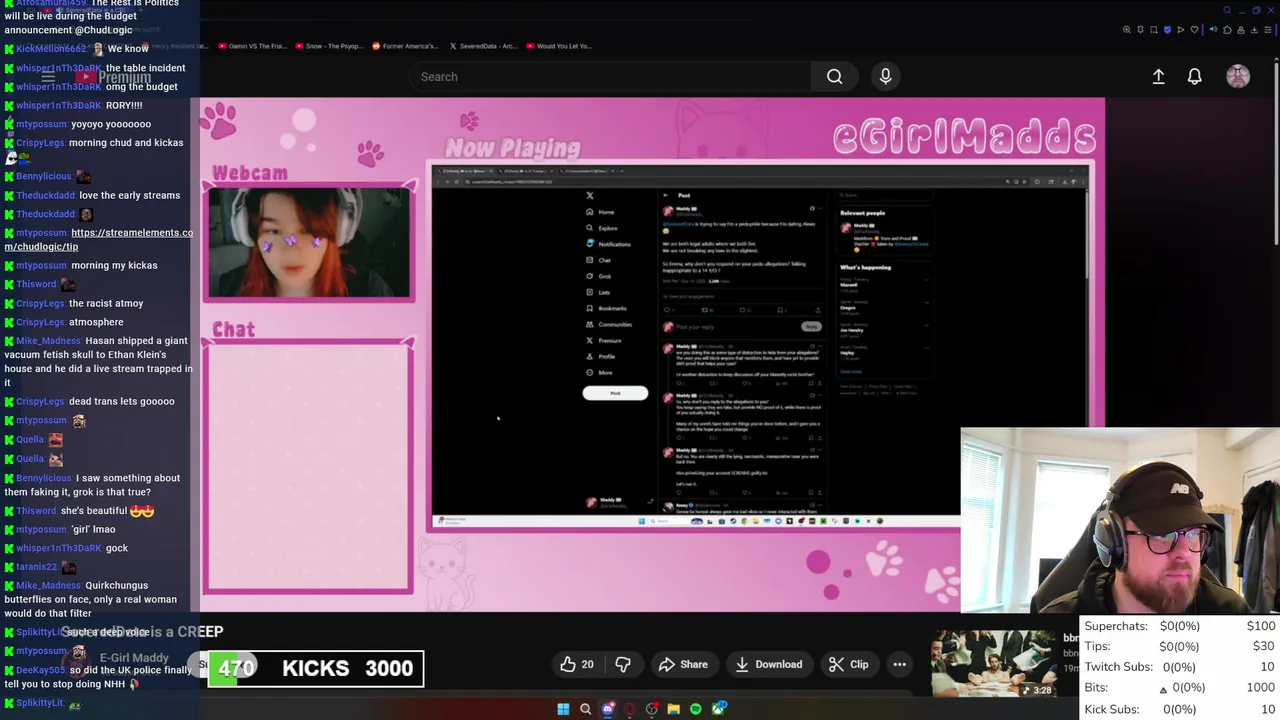The image size is (1280, 720).
Task: Click the Share button under video
Action: click(x=683, y=664)
